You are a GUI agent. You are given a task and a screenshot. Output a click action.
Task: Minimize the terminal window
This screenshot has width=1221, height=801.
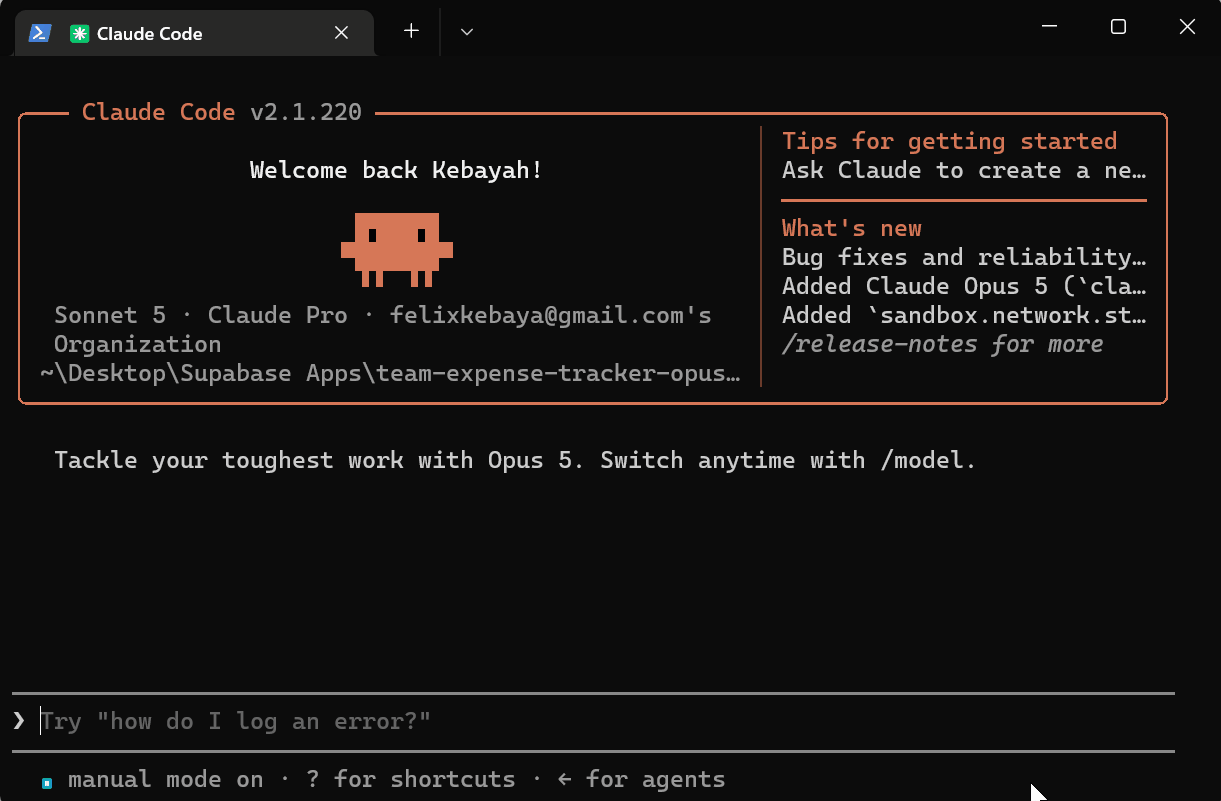pyautogui.click(x=1049, y=27)
